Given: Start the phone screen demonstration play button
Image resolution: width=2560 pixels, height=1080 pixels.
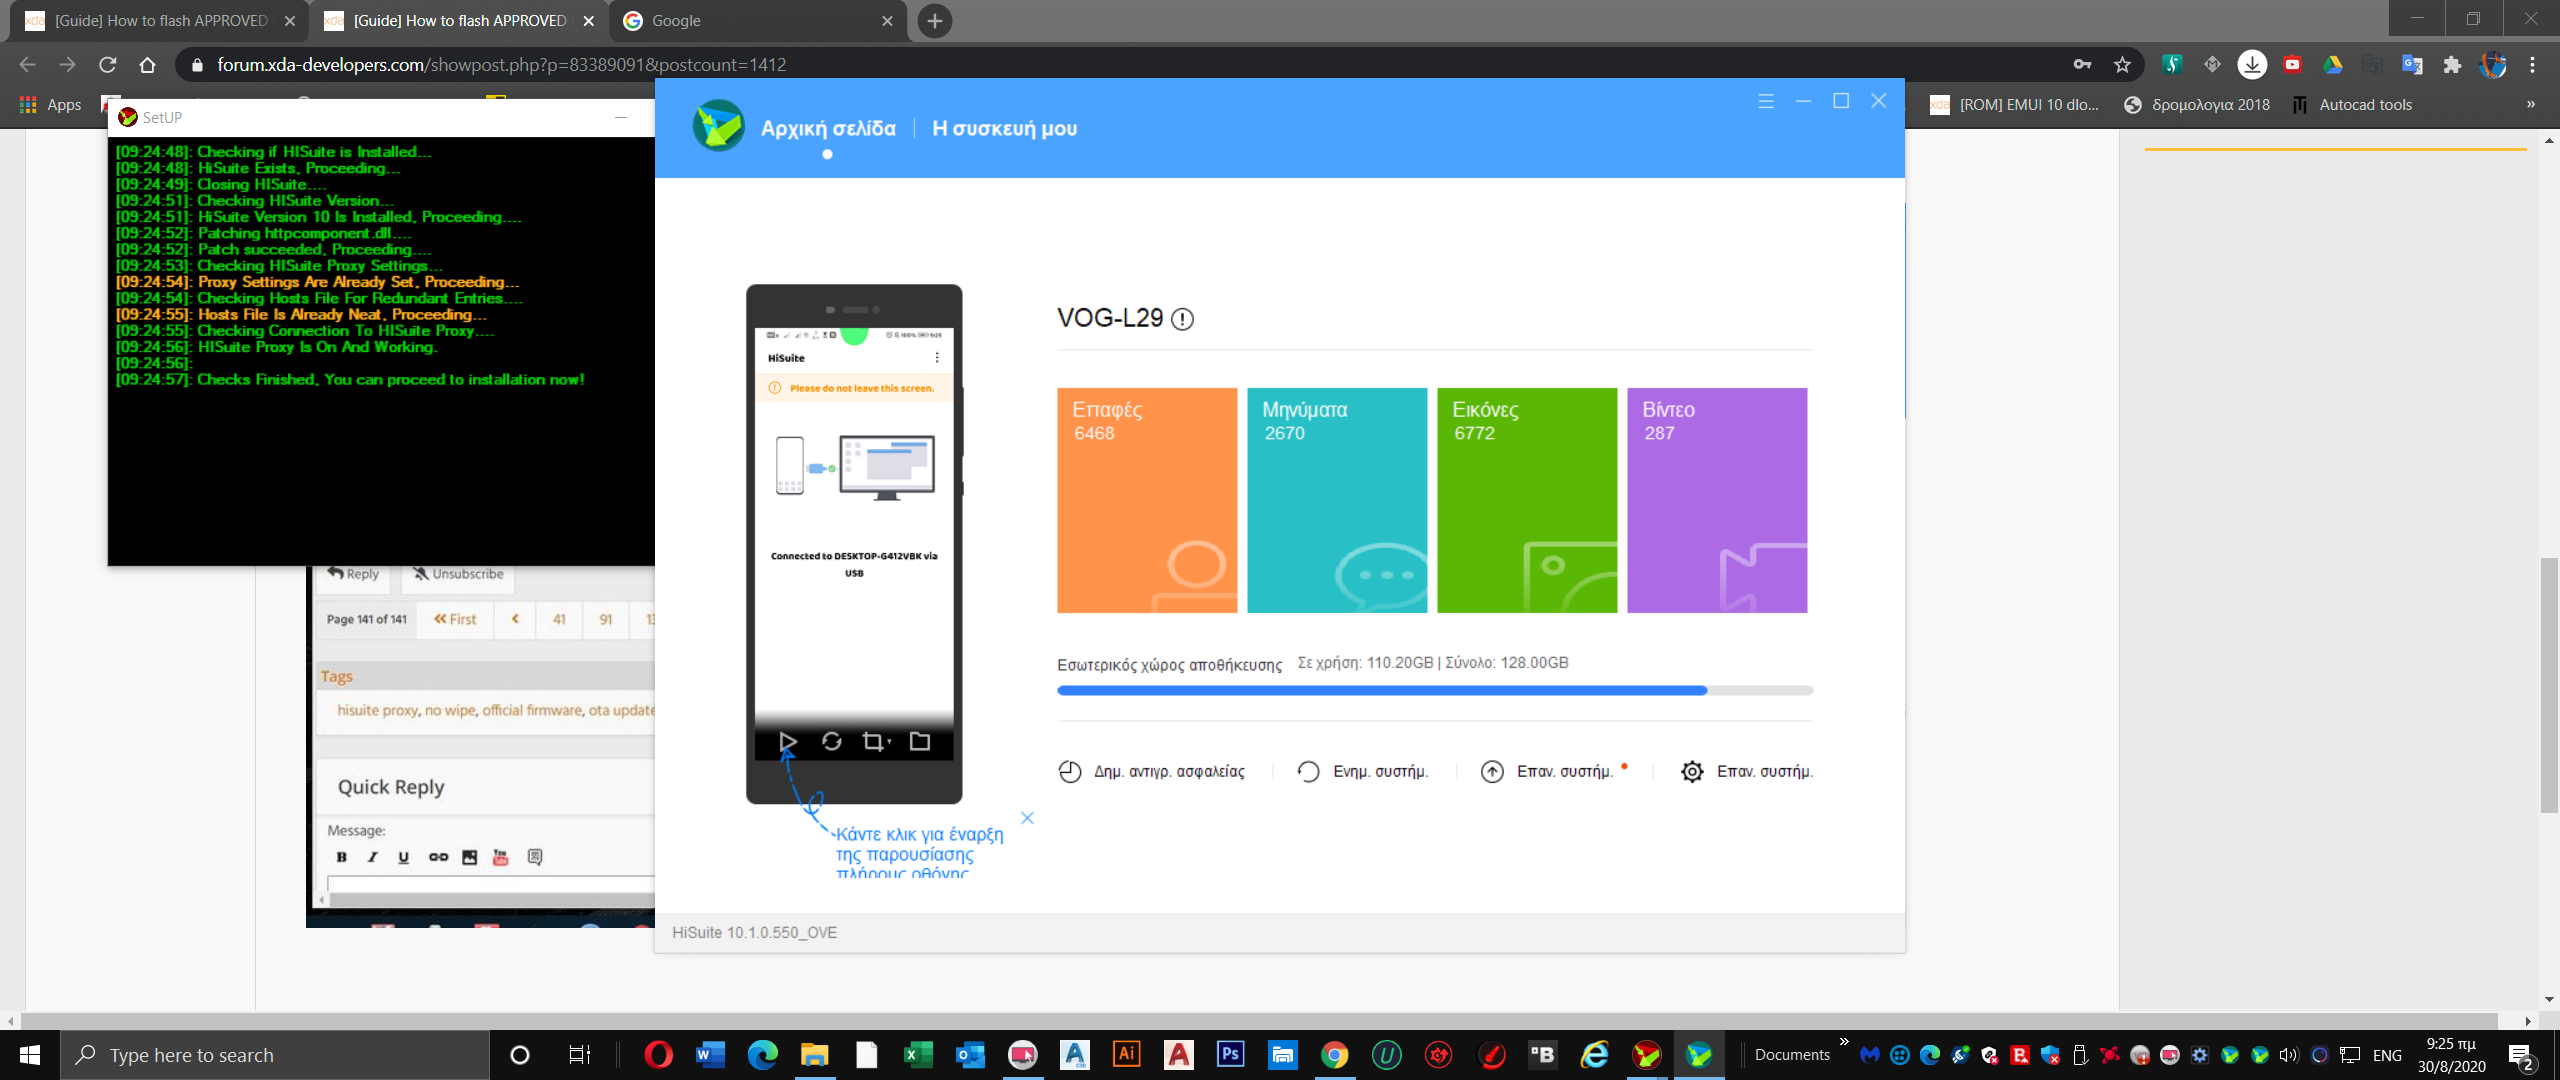Looking at the screenshot, I should pyautogui.click(x=787, y=741).
